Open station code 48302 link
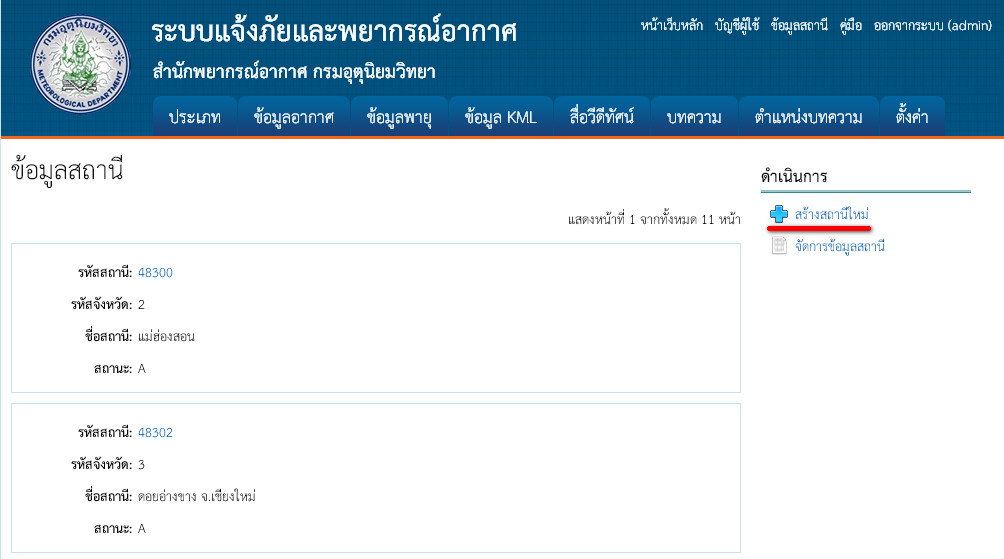This screenshot has height=559, width=1004. 155,433
